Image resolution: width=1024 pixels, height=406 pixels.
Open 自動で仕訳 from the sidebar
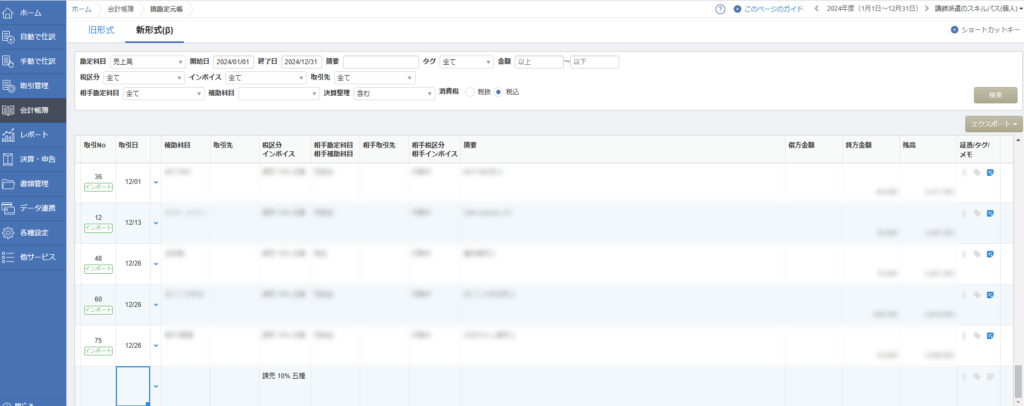click(9, 37)
